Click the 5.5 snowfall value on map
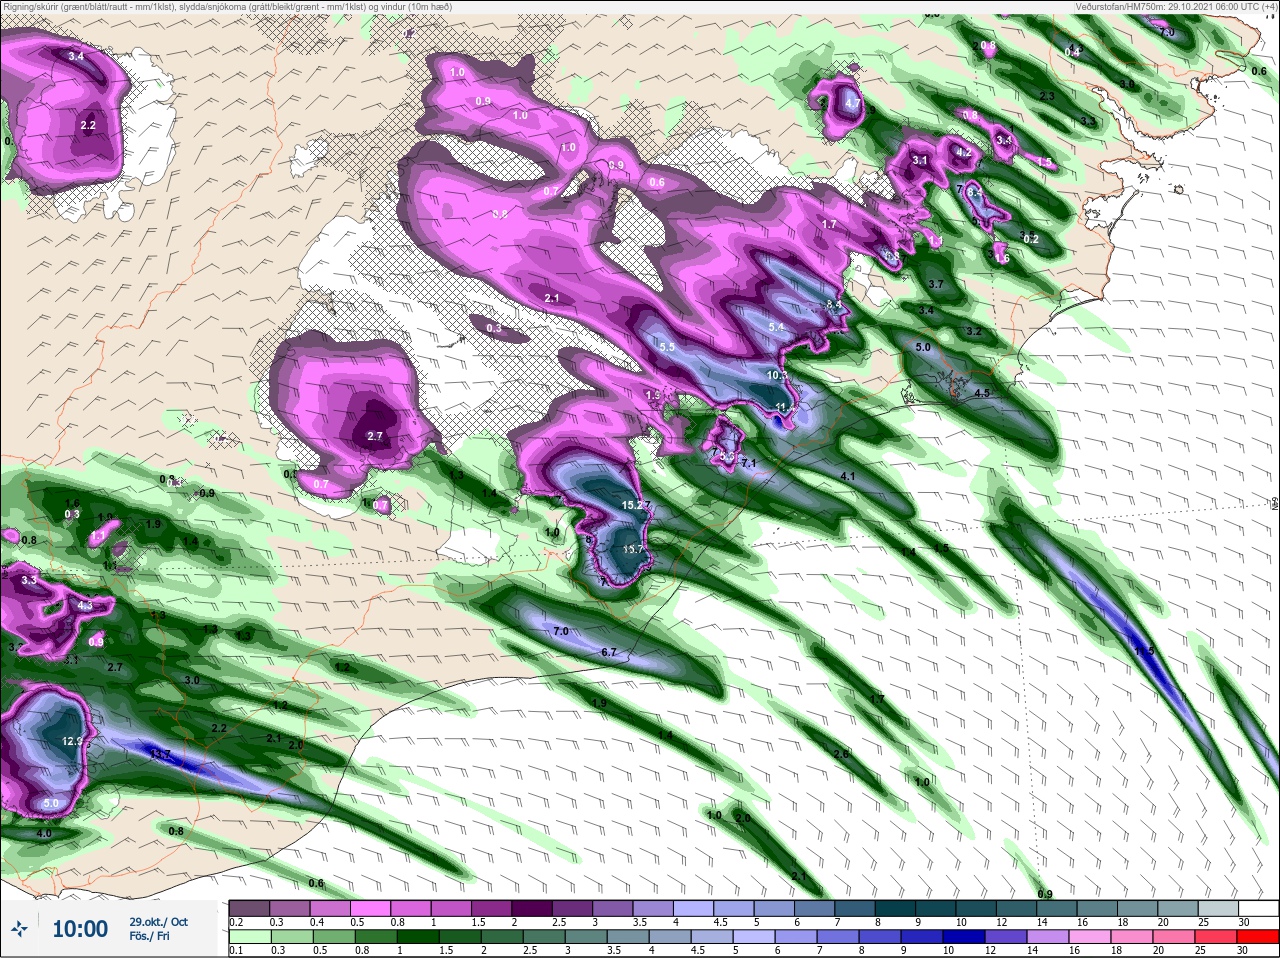The height and width of the screenshot is (958, 1280). tap(668, 347)
